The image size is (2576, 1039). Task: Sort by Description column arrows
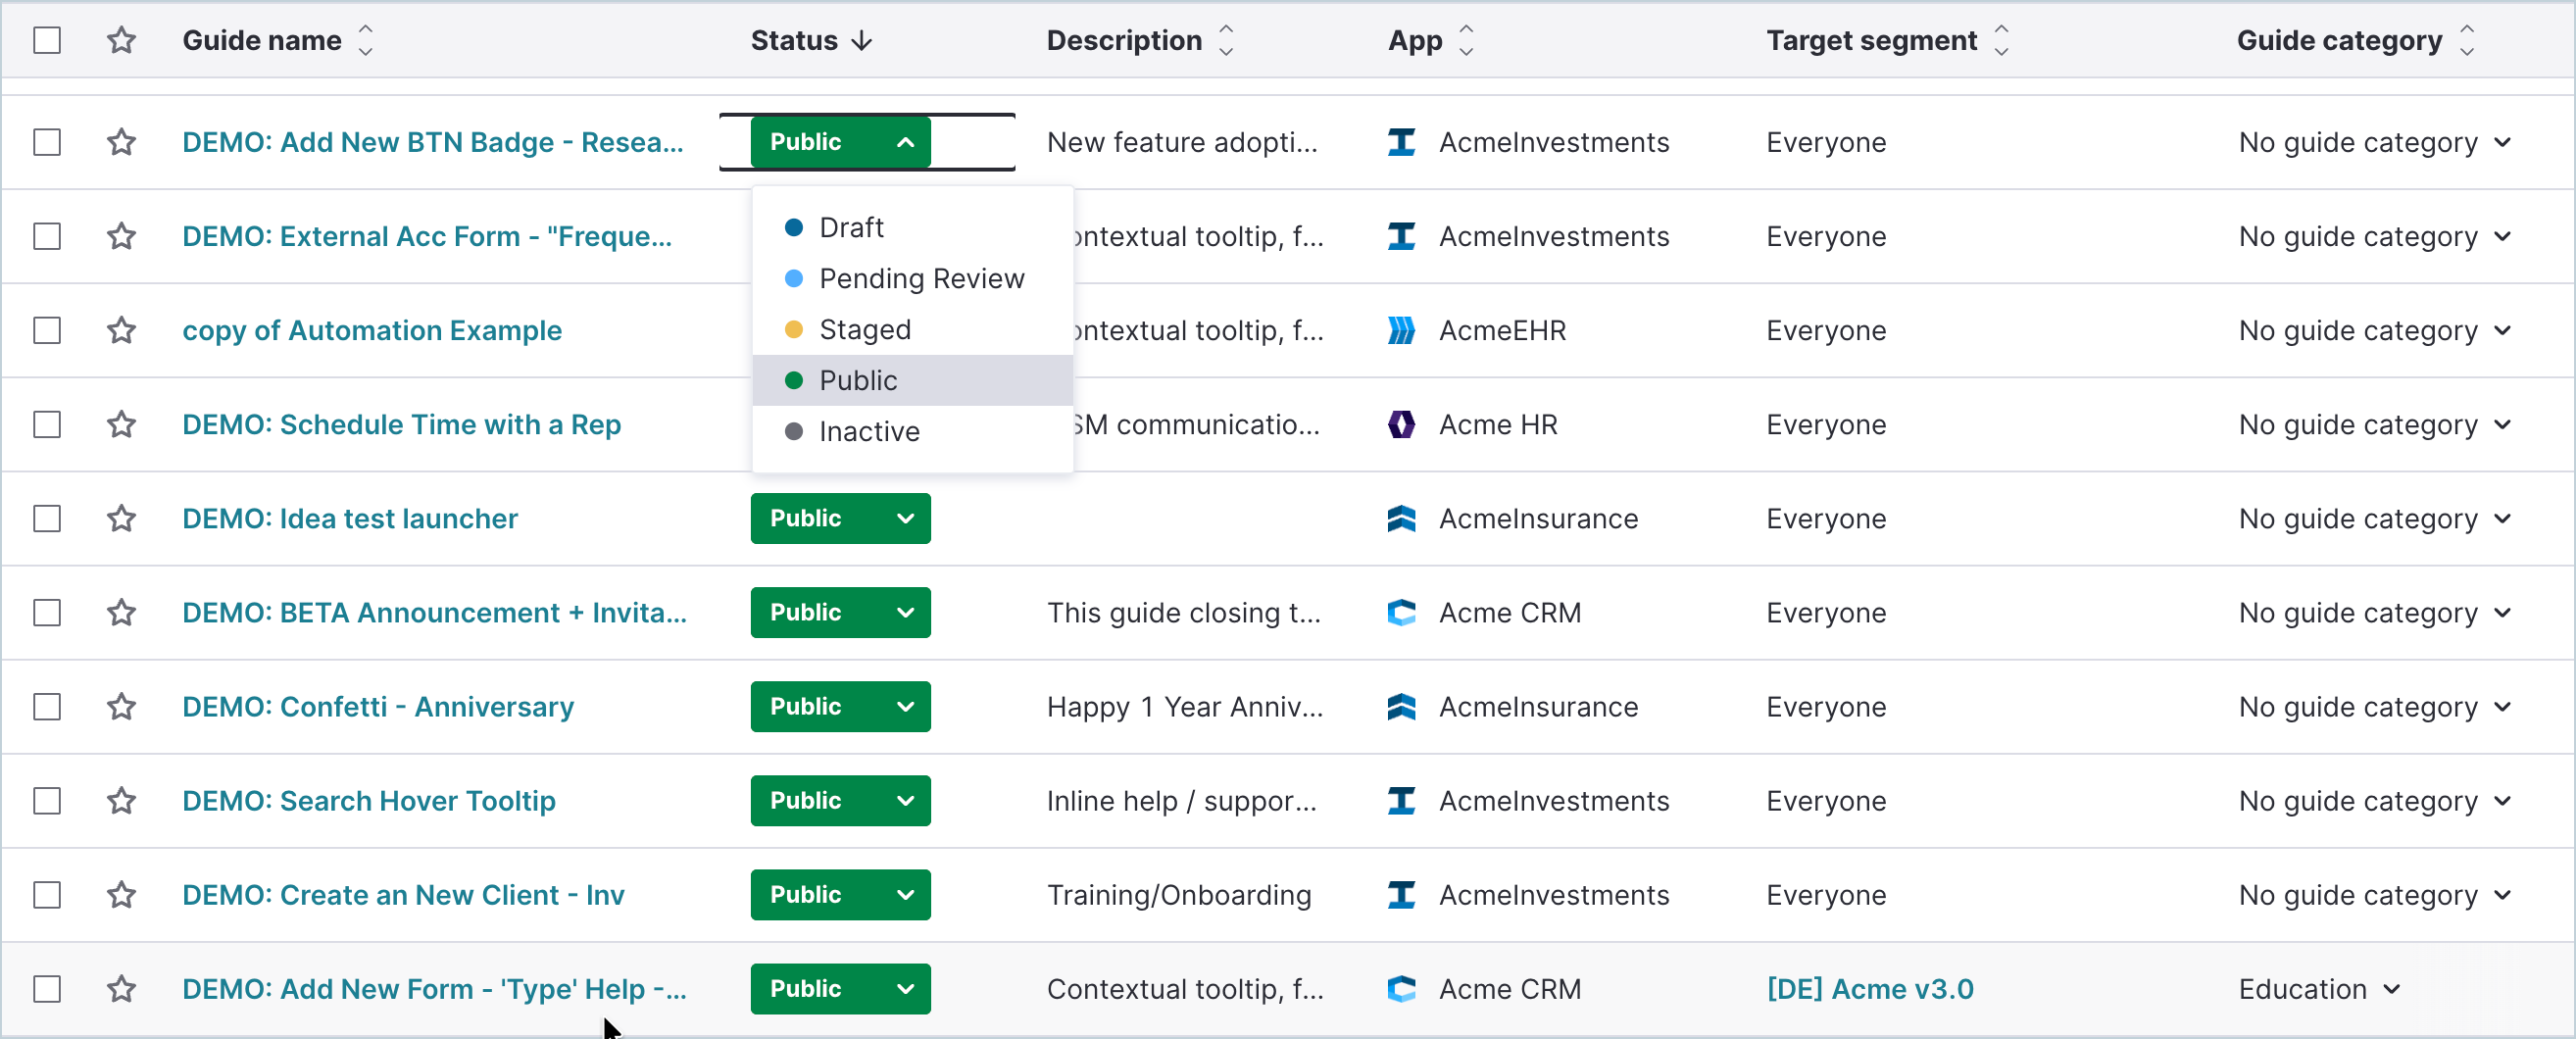[1226, 40]
